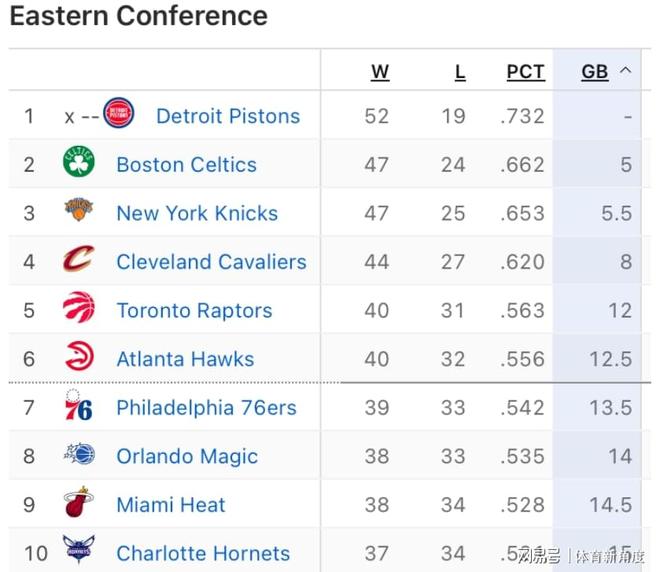660x572 pixels.
Task: Open the Boston Celtics team page
Action: pos(186,165)
